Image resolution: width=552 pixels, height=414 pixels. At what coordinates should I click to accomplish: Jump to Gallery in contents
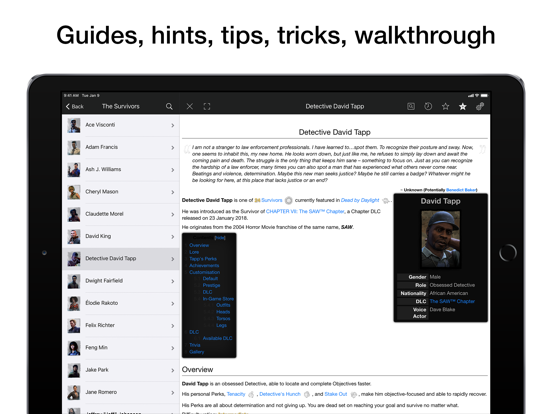tap(196, 352)
